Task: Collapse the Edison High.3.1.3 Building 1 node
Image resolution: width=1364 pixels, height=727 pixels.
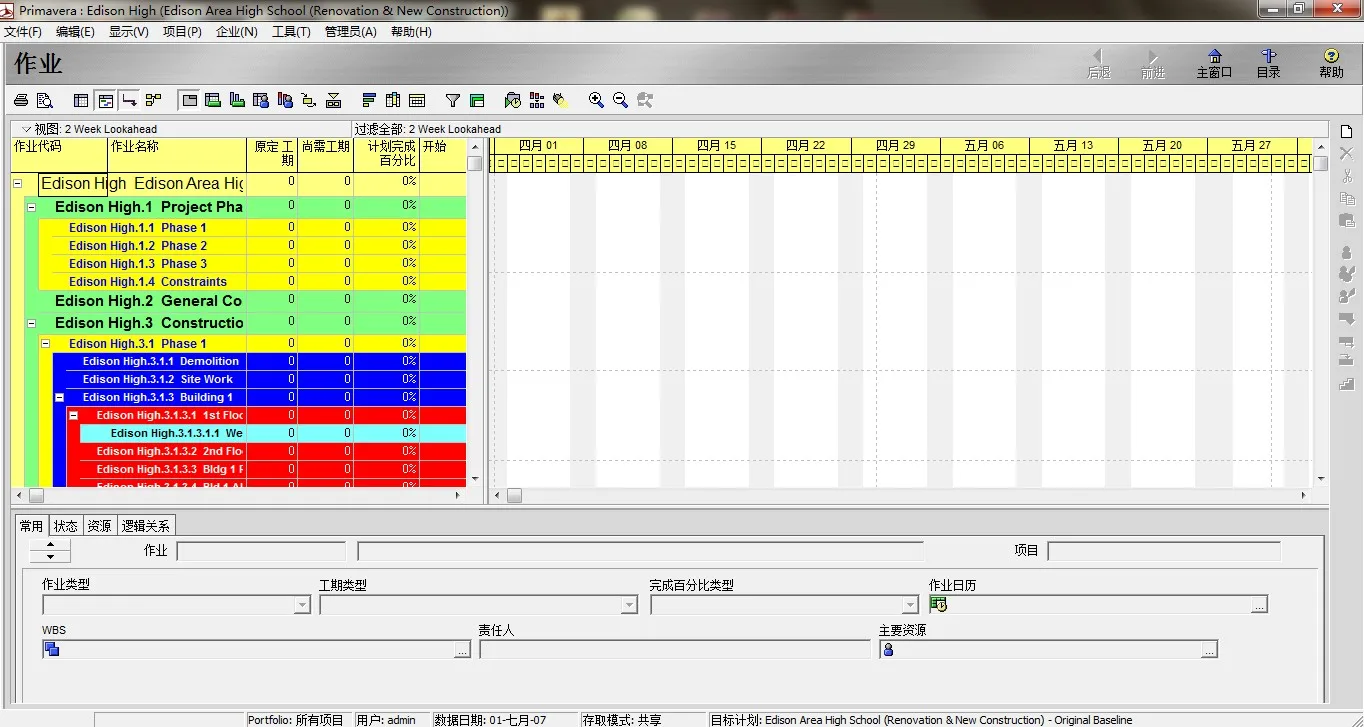Action: 59,397
